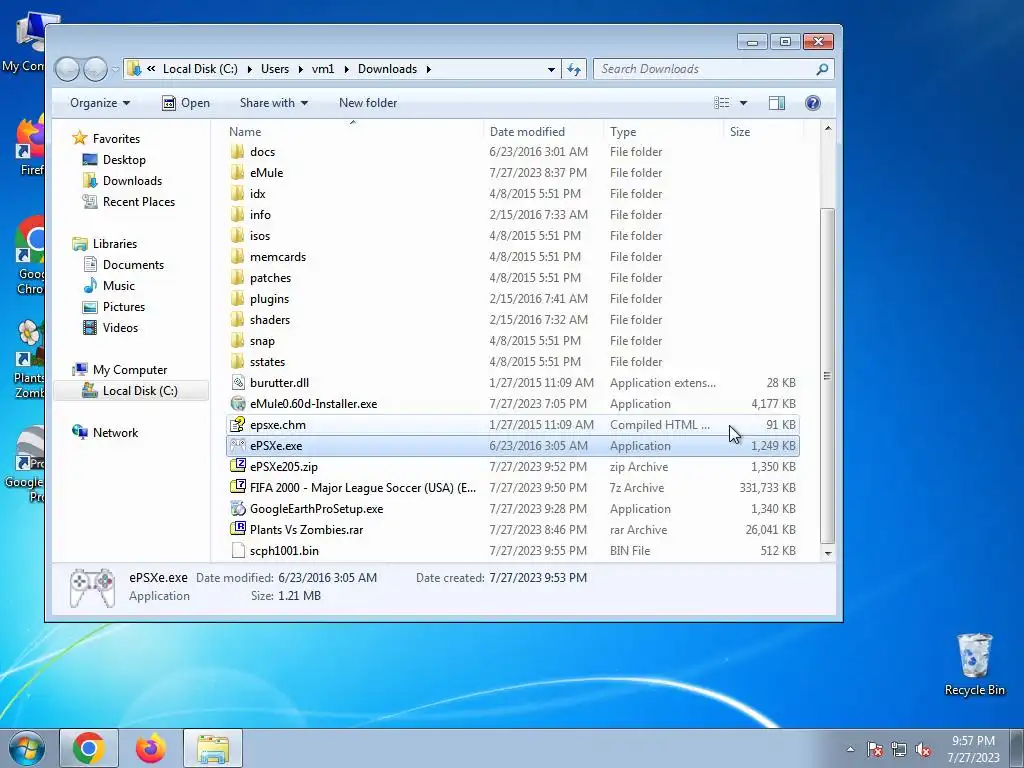Image resolution: width=1024 pixels, height=768 pixels.
Task: Select Desktop under Favorites
Action: click(124, 160)
